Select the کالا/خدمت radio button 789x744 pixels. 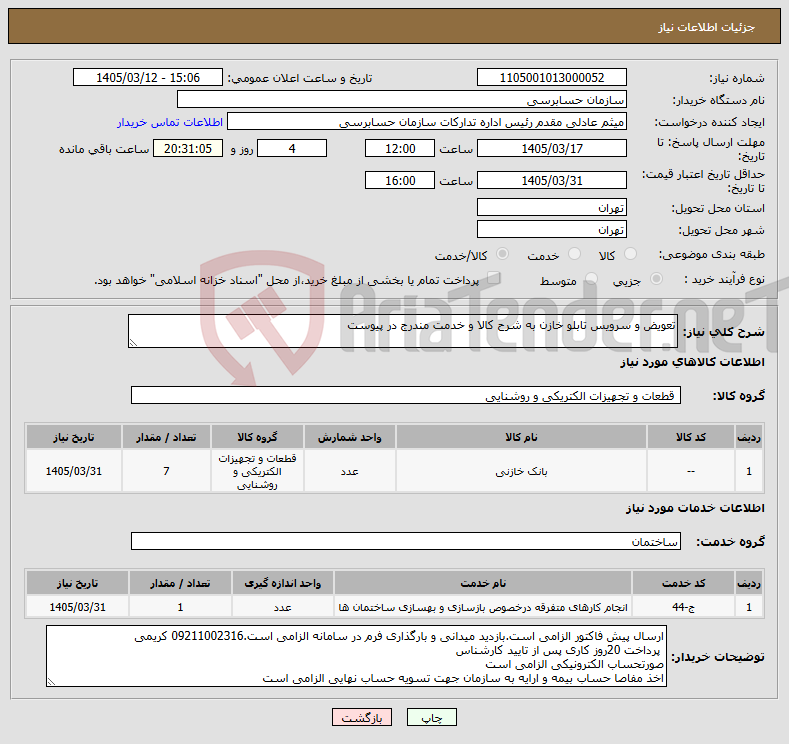[502, 254]
